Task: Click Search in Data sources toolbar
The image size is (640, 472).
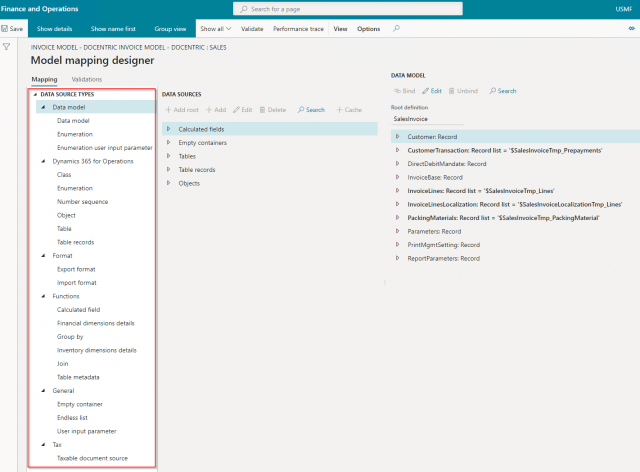Action: click(x=311, y=110)
